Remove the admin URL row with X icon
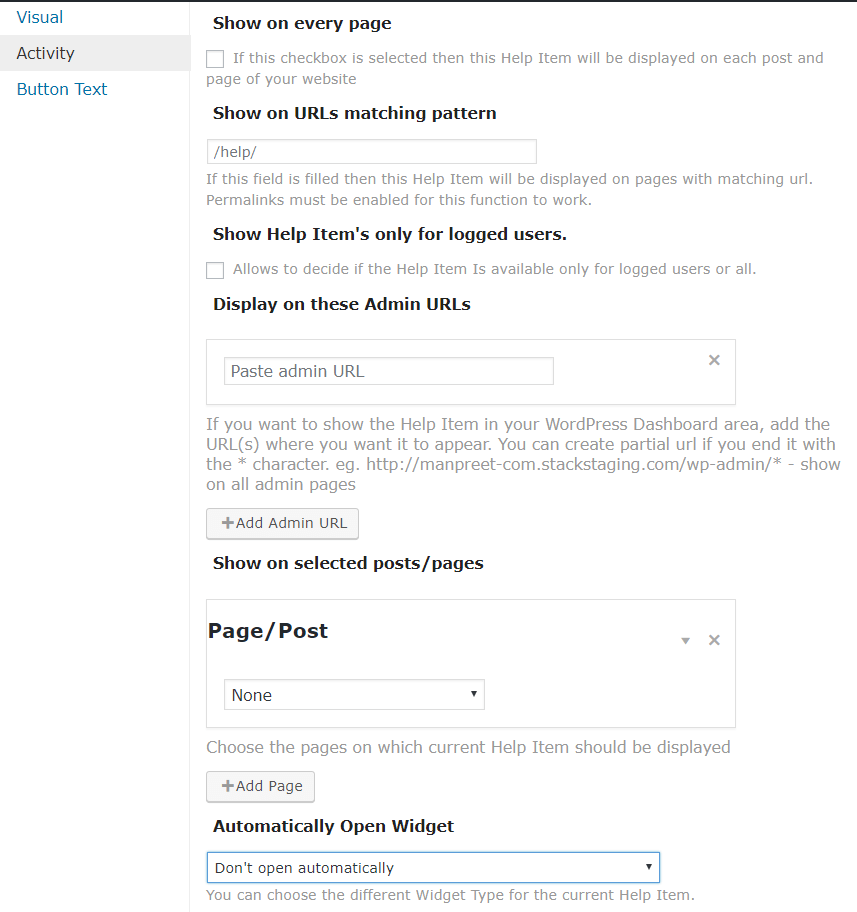Image resolution: width=857 pixels, height=912 pixels. [714, 360]
